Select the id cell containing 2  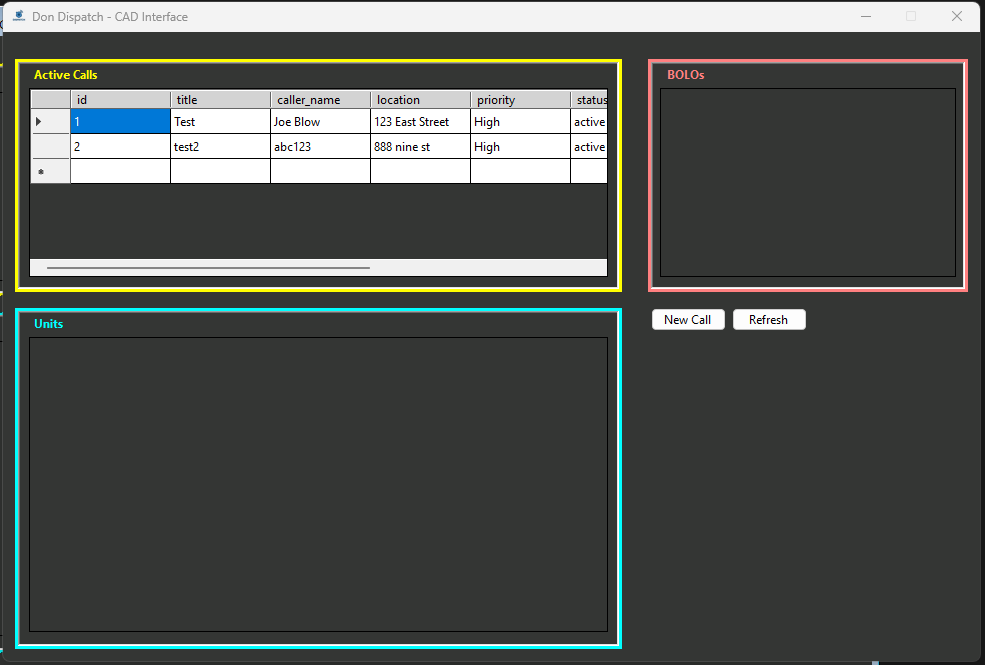click(x=120, y=146)
